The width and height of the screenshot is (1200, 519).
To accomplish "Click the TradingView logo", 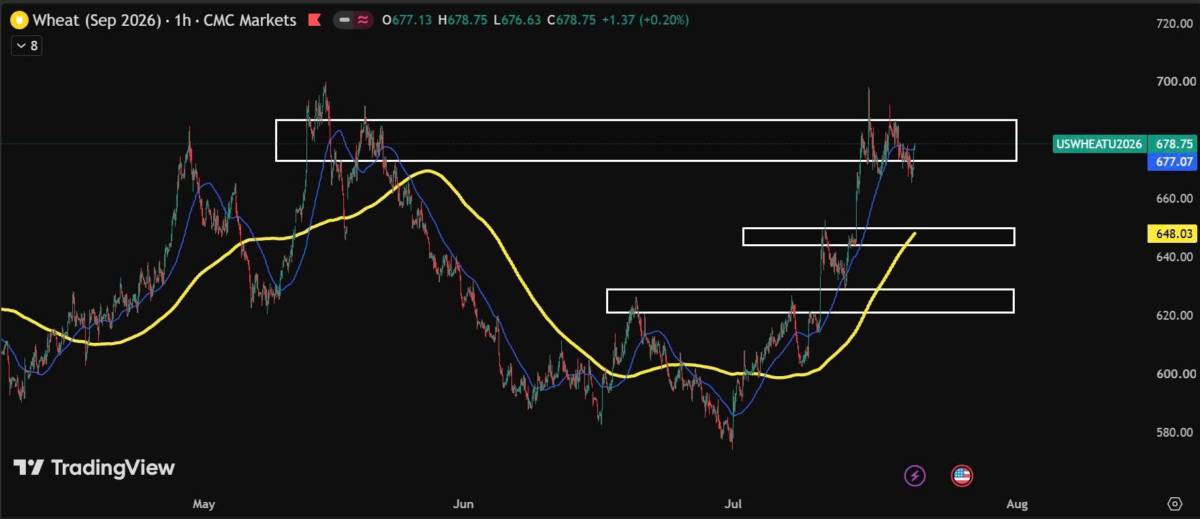I will tap(94, 467).
